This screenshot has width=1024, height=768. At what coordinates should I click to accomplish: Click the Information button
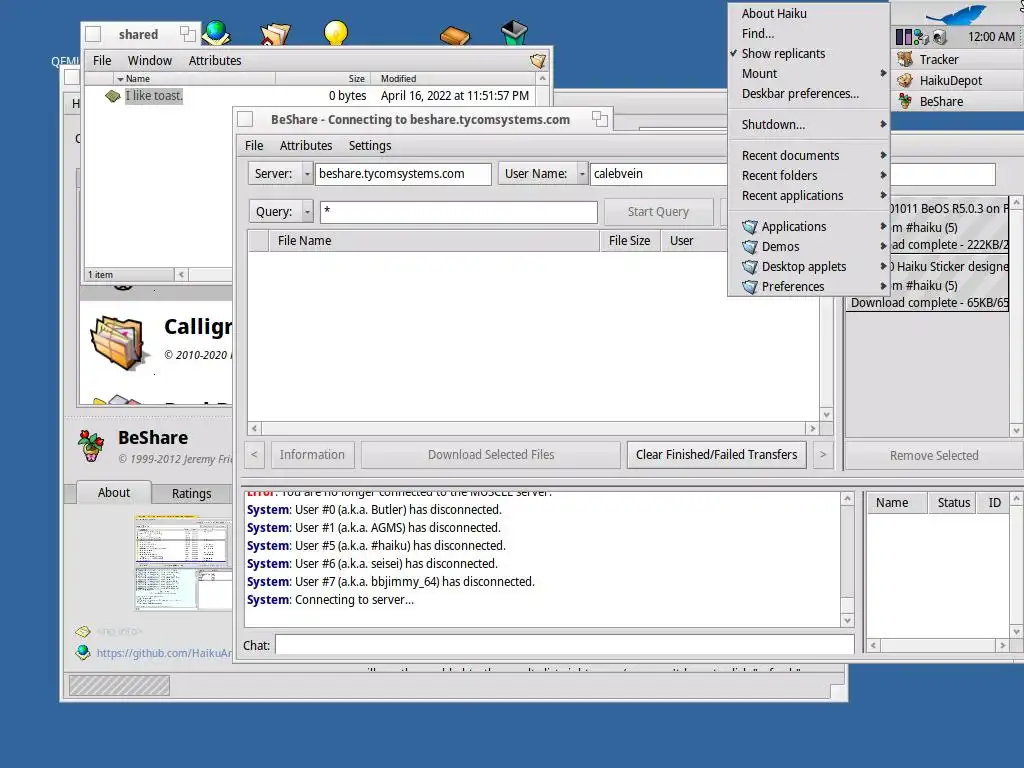(x=312, y=455)
